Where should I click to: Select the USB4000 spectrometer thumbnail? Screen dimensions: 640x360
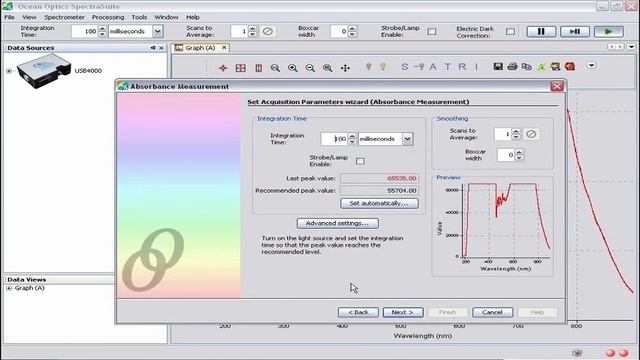(x=44, y=71)
